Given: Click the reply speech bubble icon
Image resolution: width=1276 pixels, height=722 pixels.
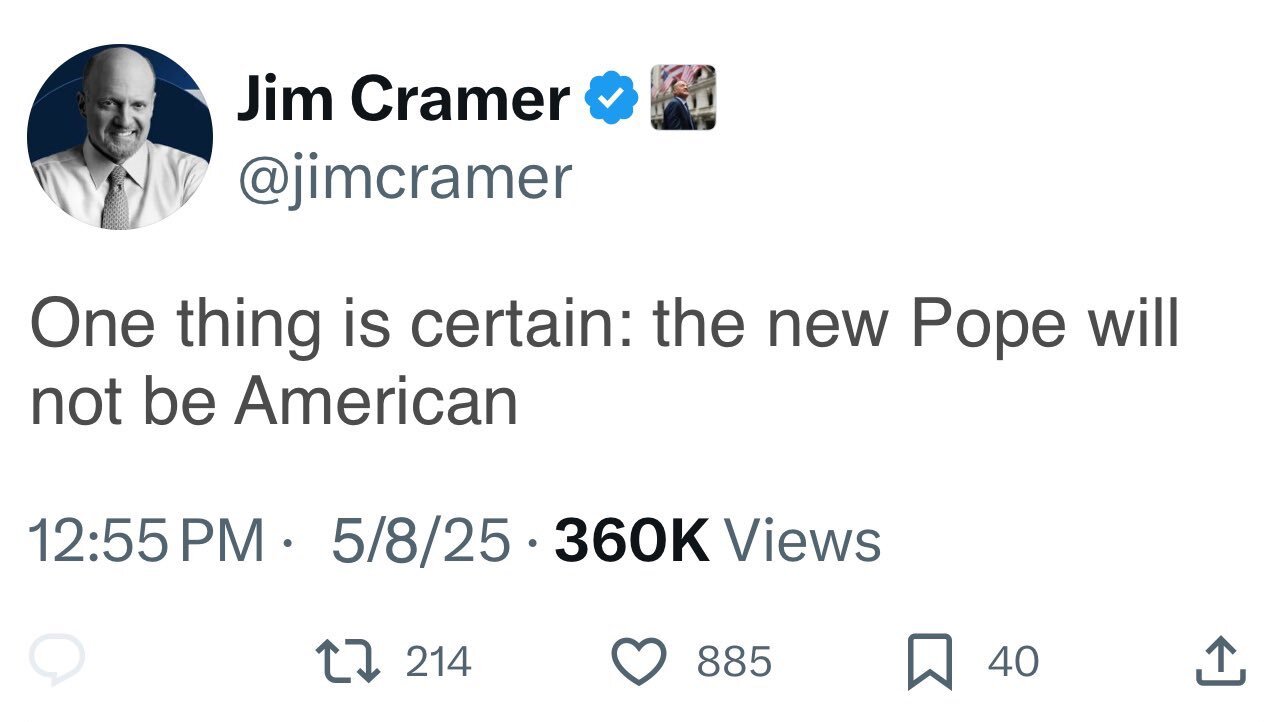Looking at the screenshot, I should pyautogui.click(x=57, y=661).
